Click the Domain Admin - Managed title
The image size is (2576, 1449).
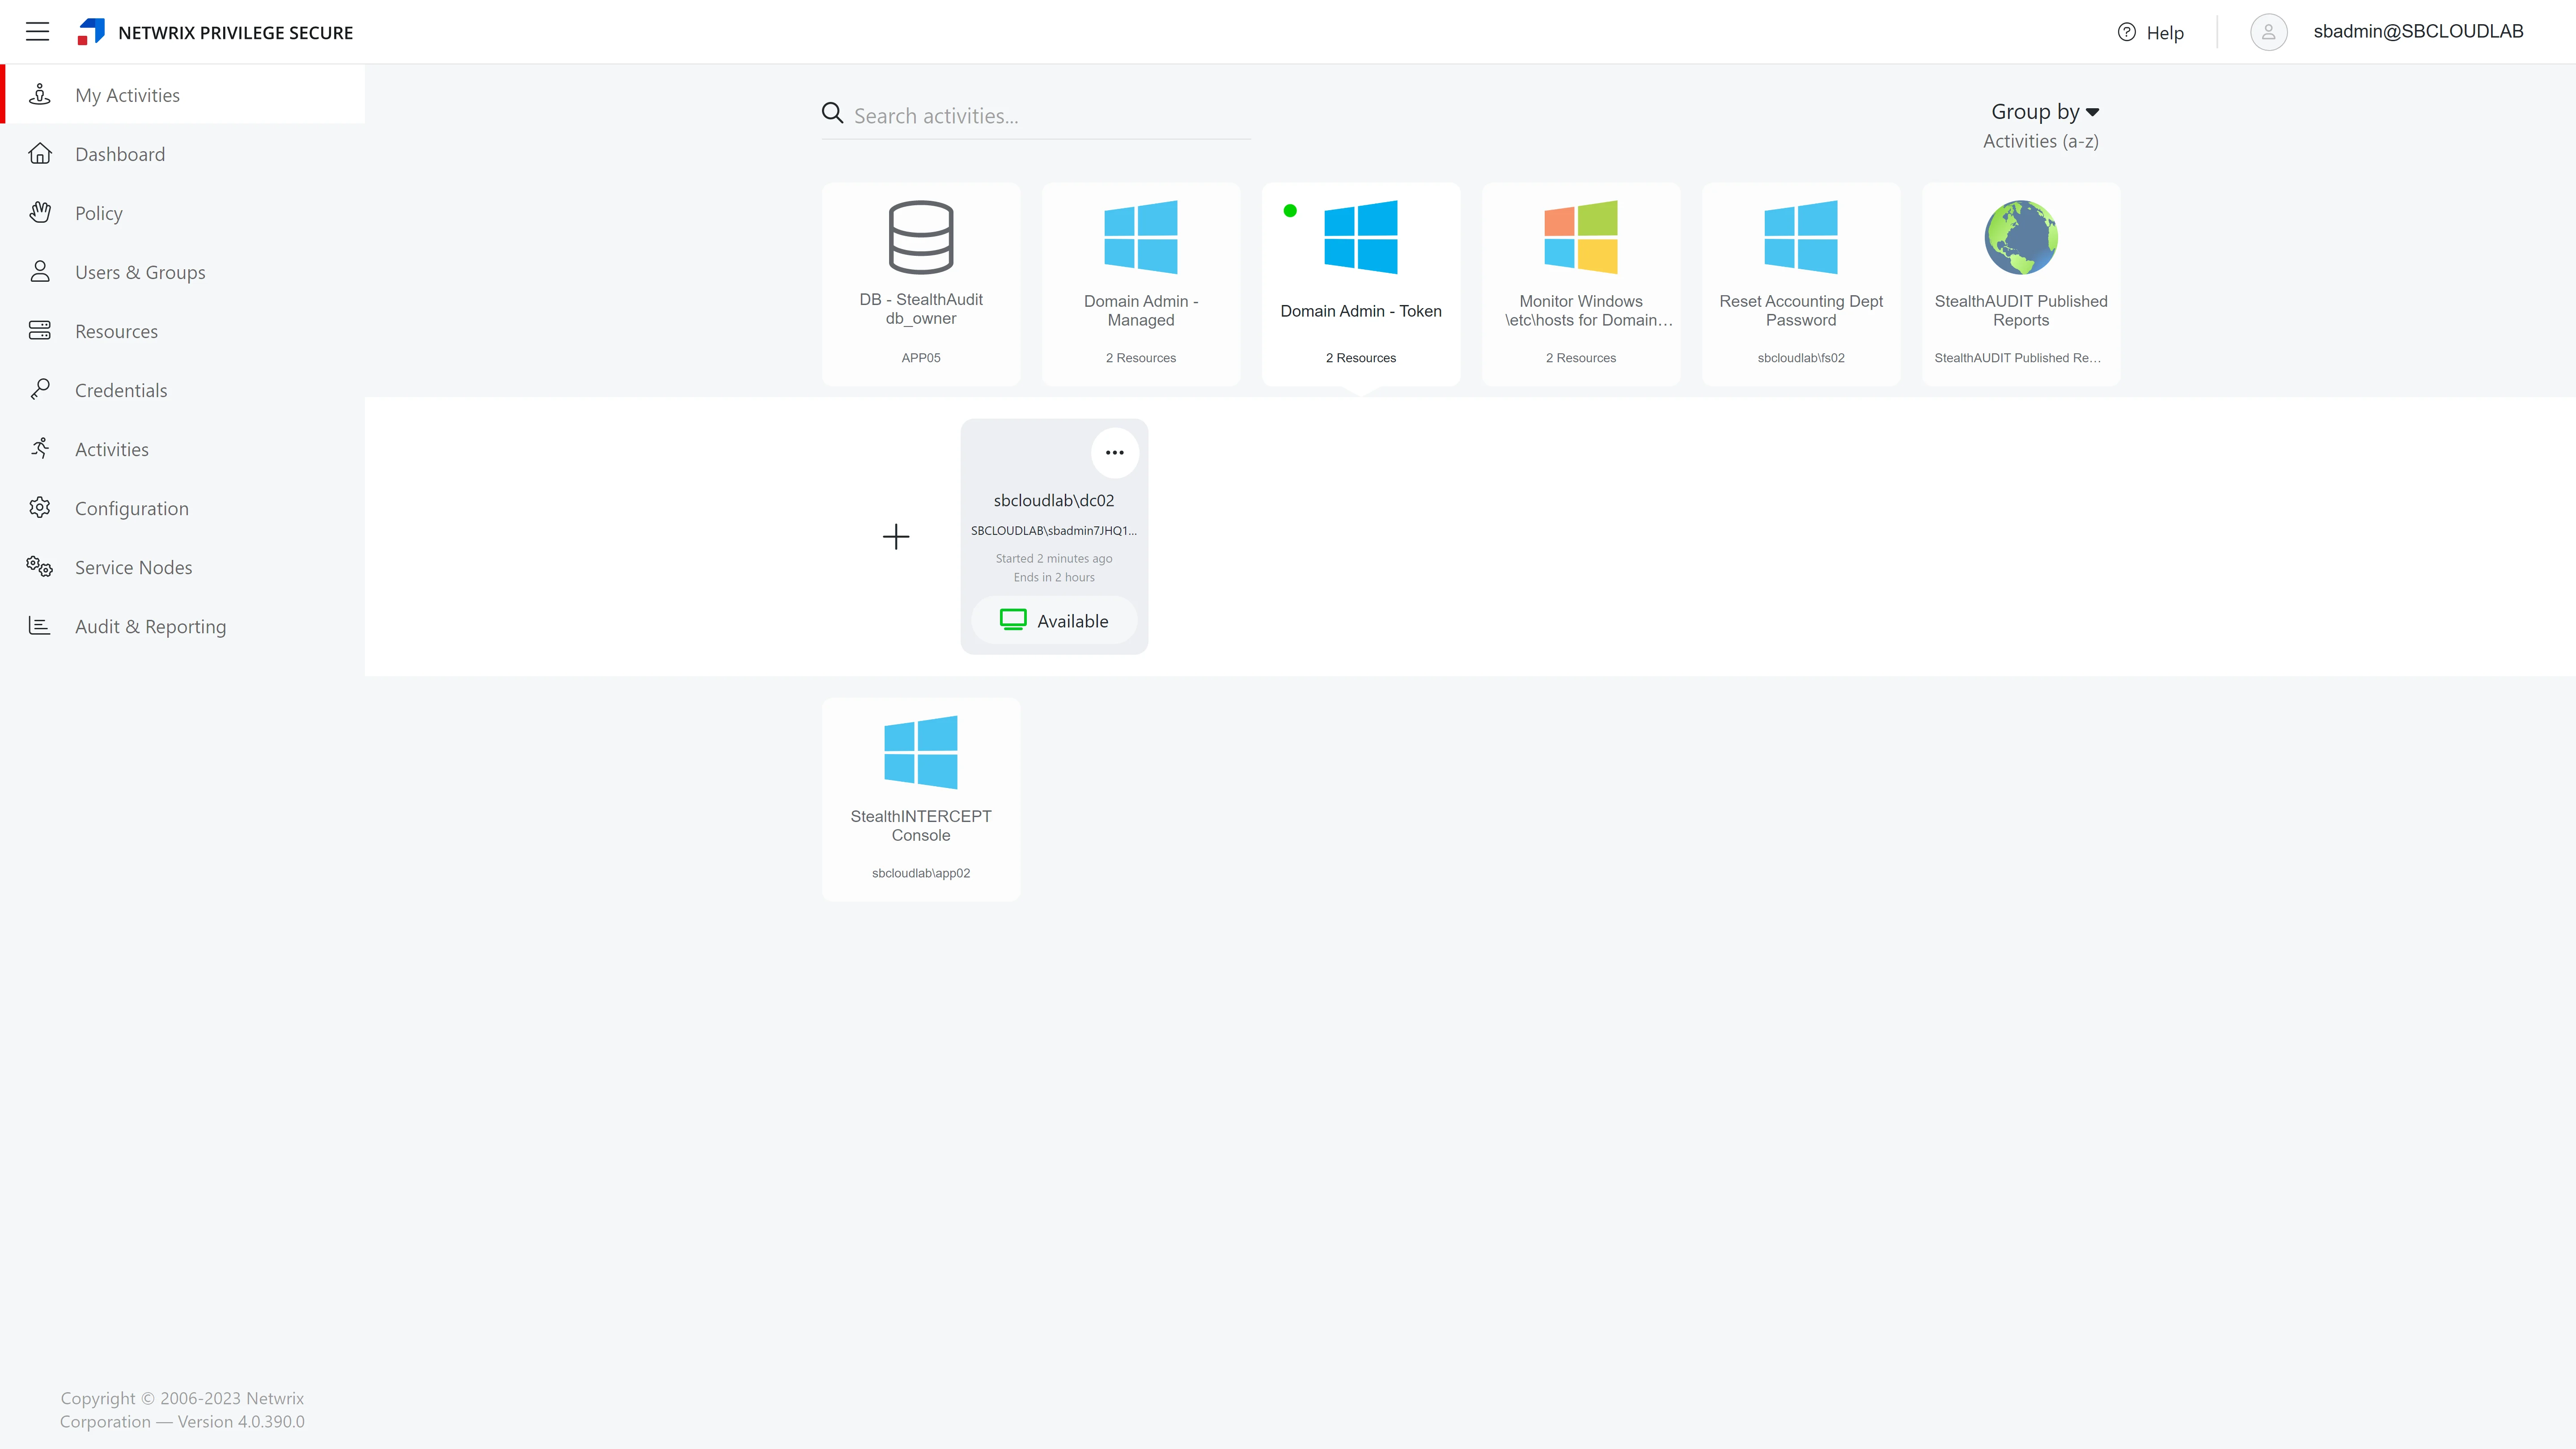point(1141,310)
